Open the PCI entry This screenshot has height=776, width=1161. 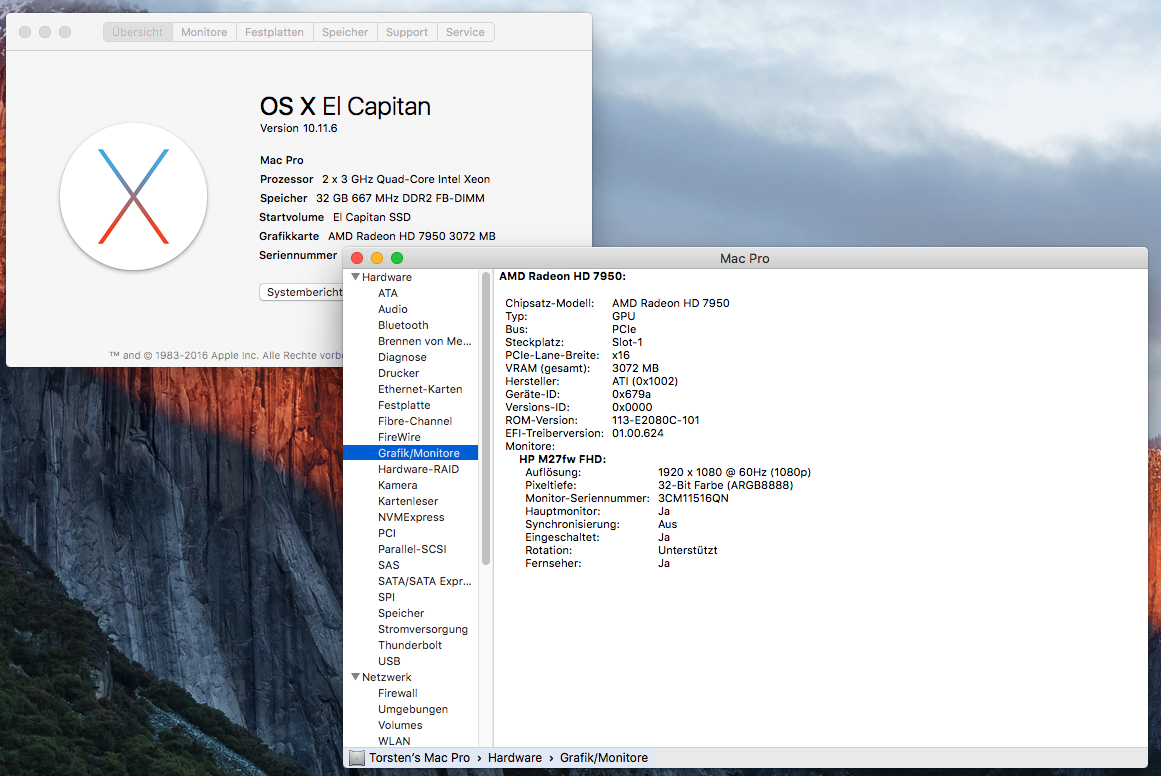(x=387, y=533)
